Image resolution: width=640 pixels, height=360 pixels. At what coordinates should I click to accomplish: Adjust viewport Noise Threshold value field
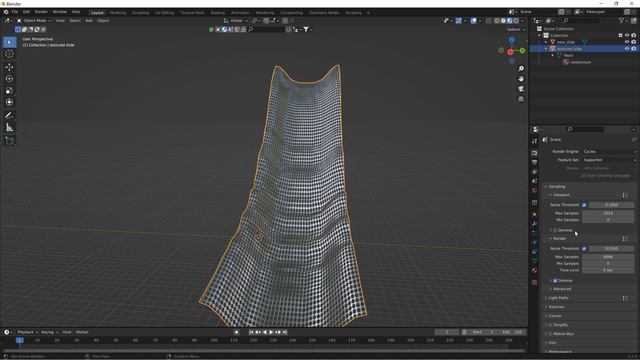click(x=611, y=205)
